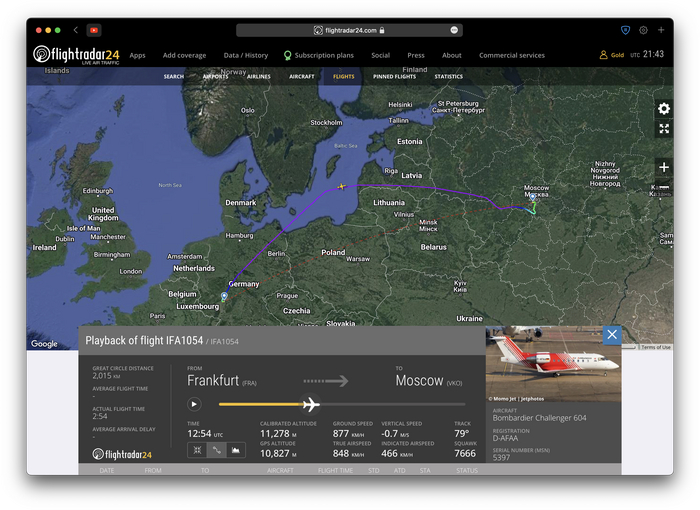
Task: Open the browser shield privacy icon
Action: coord(625,30)
